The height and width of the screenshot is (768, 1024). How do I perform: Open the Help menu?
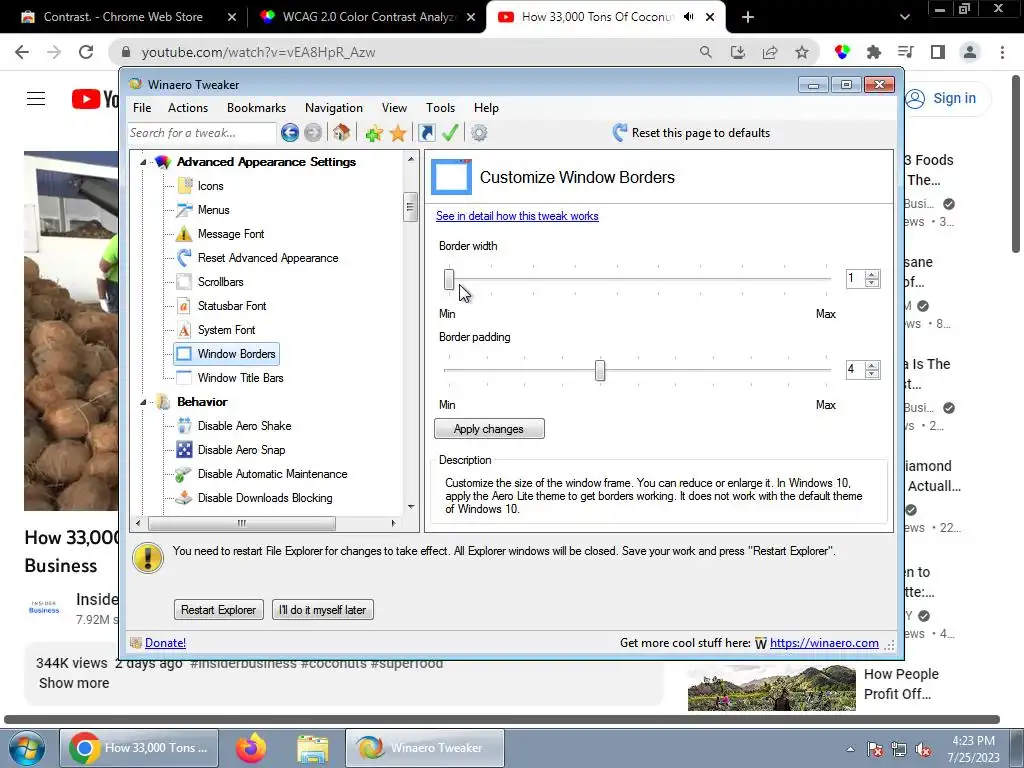pos(486,108)
